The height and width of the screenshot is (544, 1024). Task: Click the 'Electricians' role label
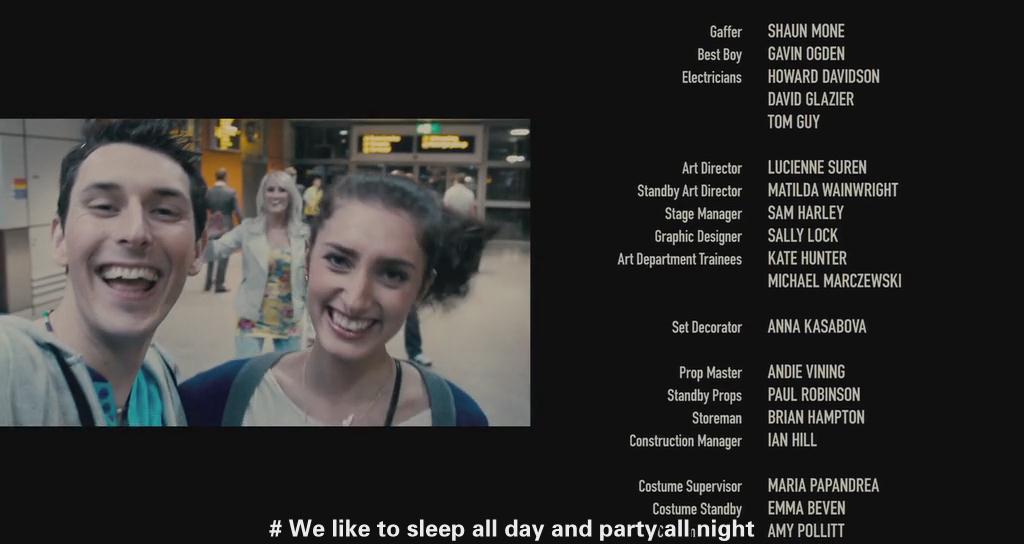pyautogui.click(x=711, y=77)
